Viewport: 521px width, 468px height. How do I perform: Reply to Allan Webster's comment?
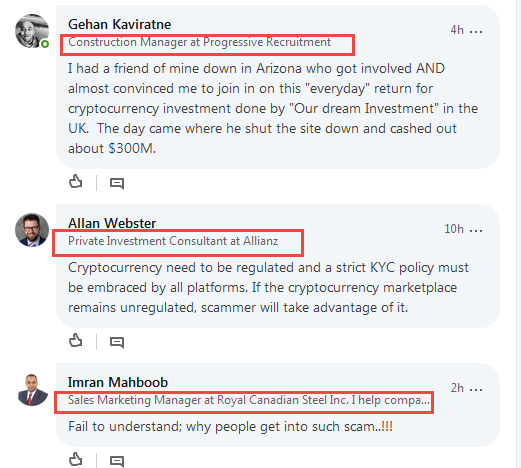(117, 342)
